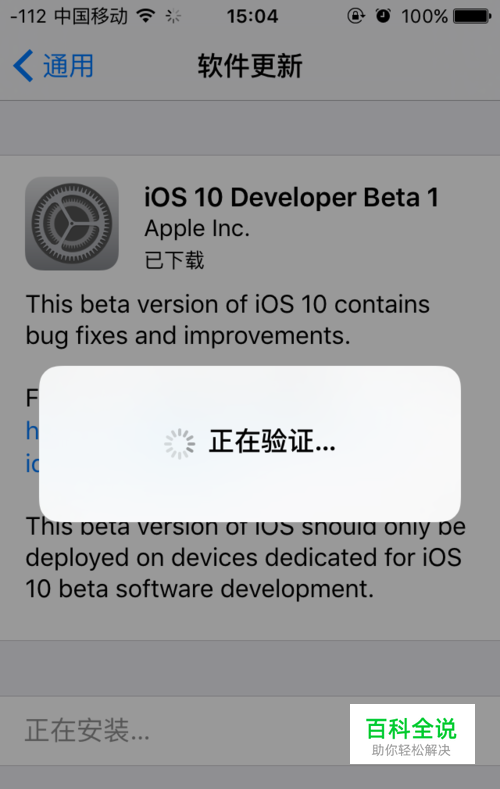The width and height of the screenshot is (500, 789).
Task: Tap the 100% battery percentage
Action: coord(424,17)
